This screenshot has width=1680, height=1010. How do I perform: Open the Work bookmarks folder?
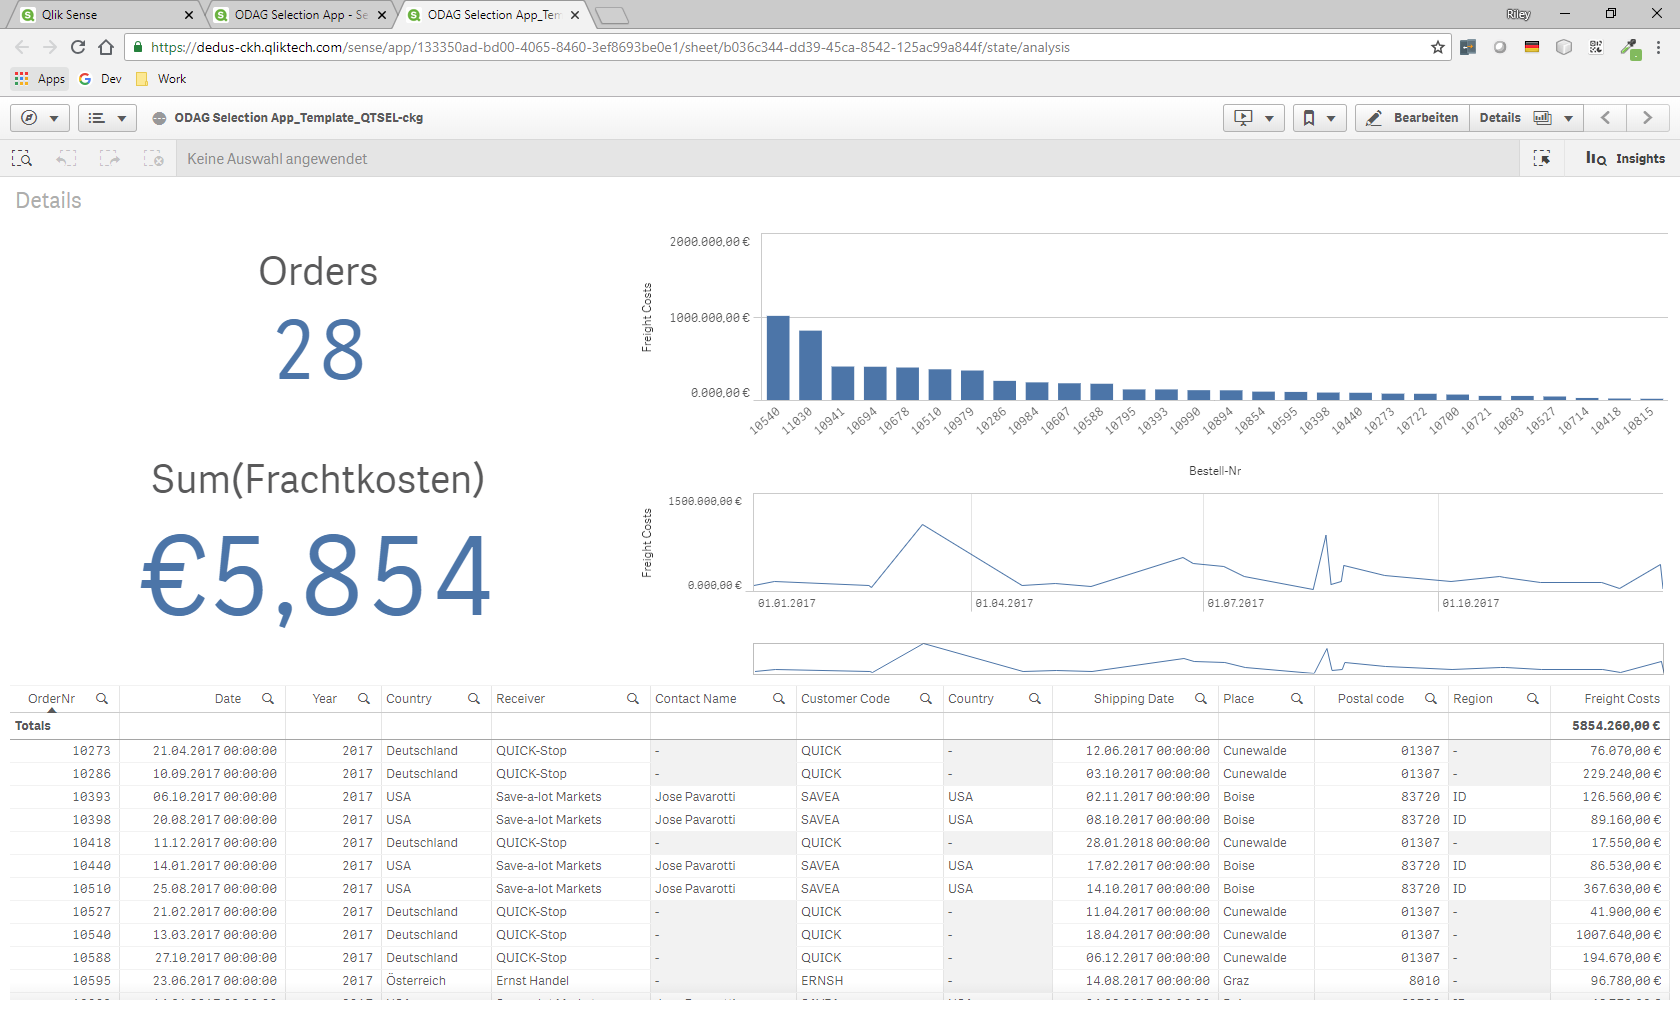click(161, 79)
